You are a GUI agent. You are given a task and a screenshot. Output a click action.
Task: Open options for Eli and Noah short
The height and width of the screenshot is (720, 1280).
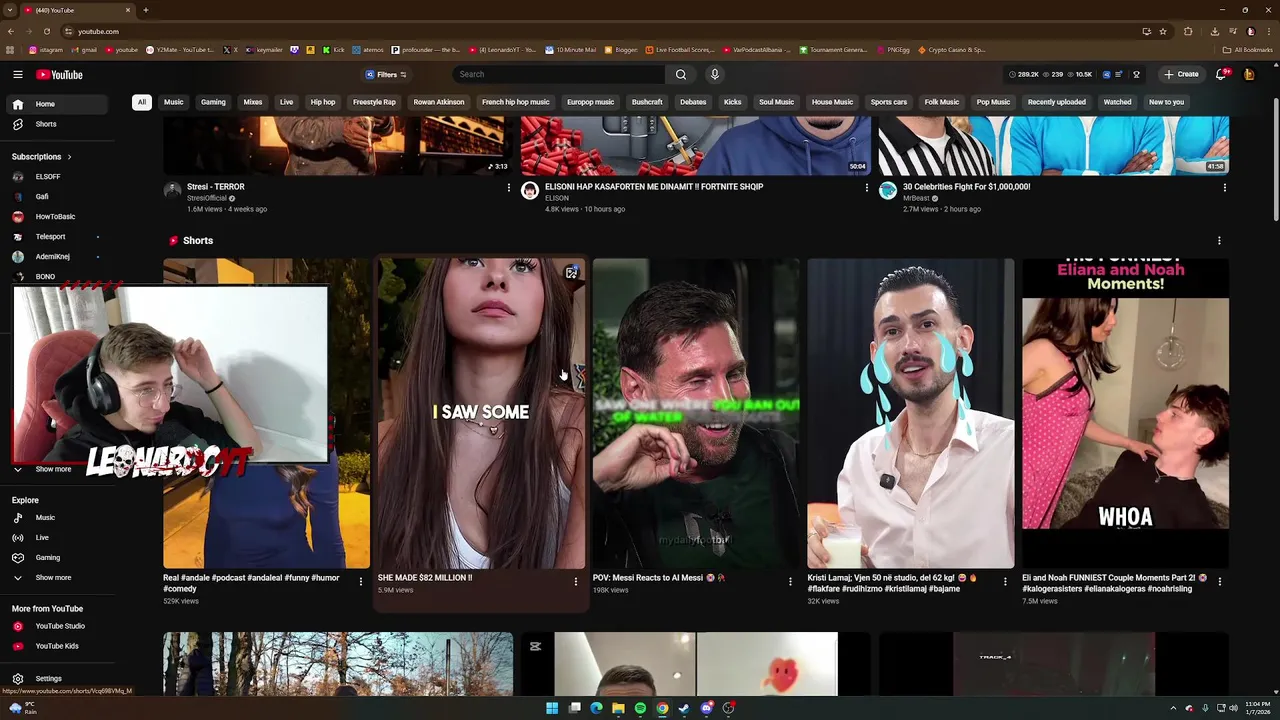click(1220, 581)
